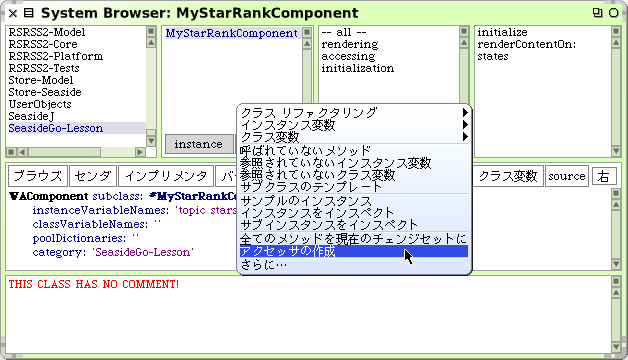This screenshot has width=628, height=360.
Task: Click the ブラウズ button
Action: tap(38, 176)
